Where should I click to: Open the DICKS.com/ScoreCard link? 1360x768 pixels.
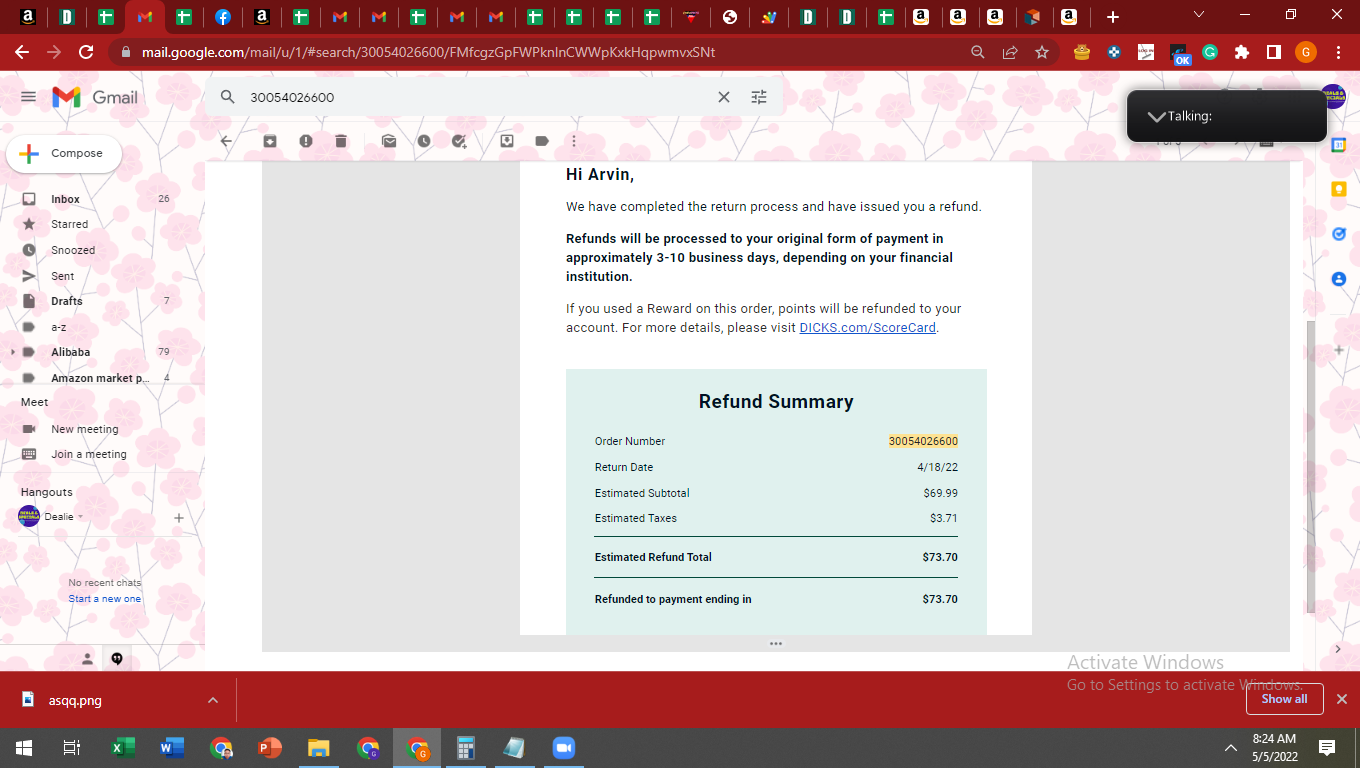point(868,328)
